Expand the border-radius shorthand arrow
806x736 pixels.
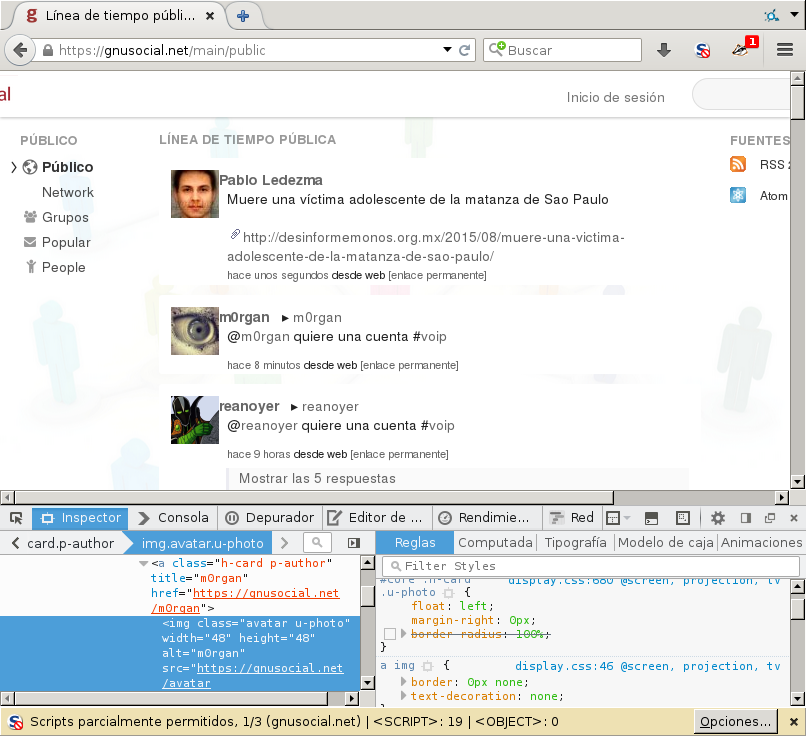[x=404, y=633]
